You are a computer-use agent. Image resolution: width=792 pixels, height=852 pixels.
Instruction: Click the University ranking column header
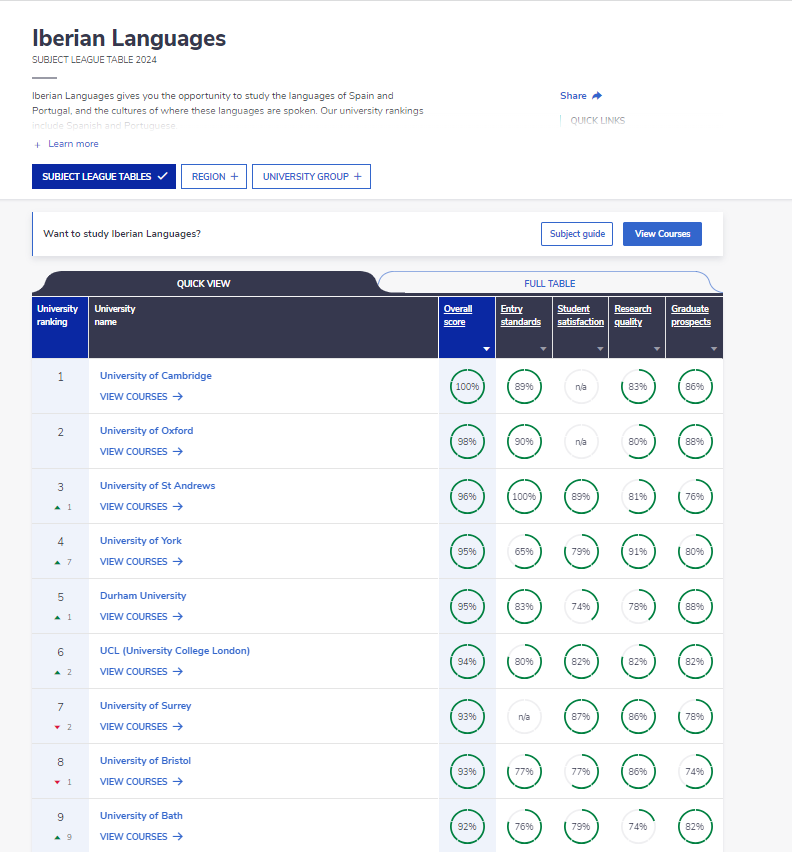click(60, 327)
